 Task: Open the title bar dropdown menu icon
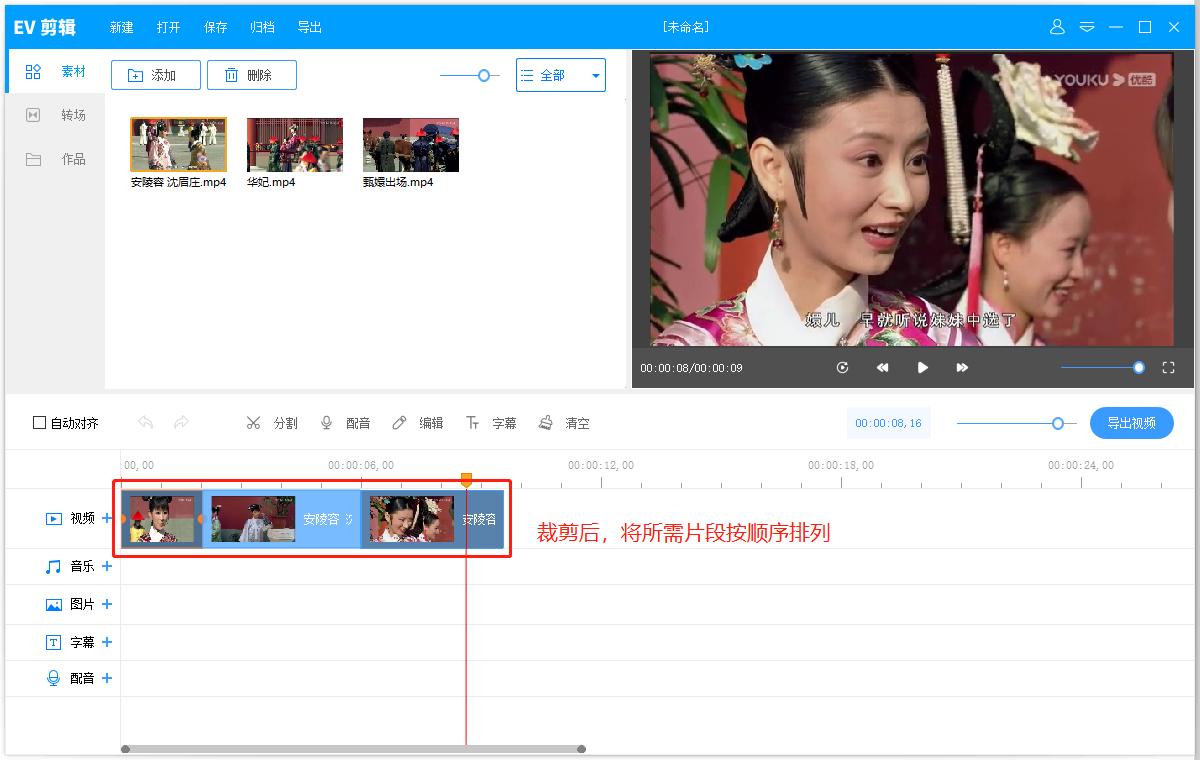click(x=1087, y=27)
